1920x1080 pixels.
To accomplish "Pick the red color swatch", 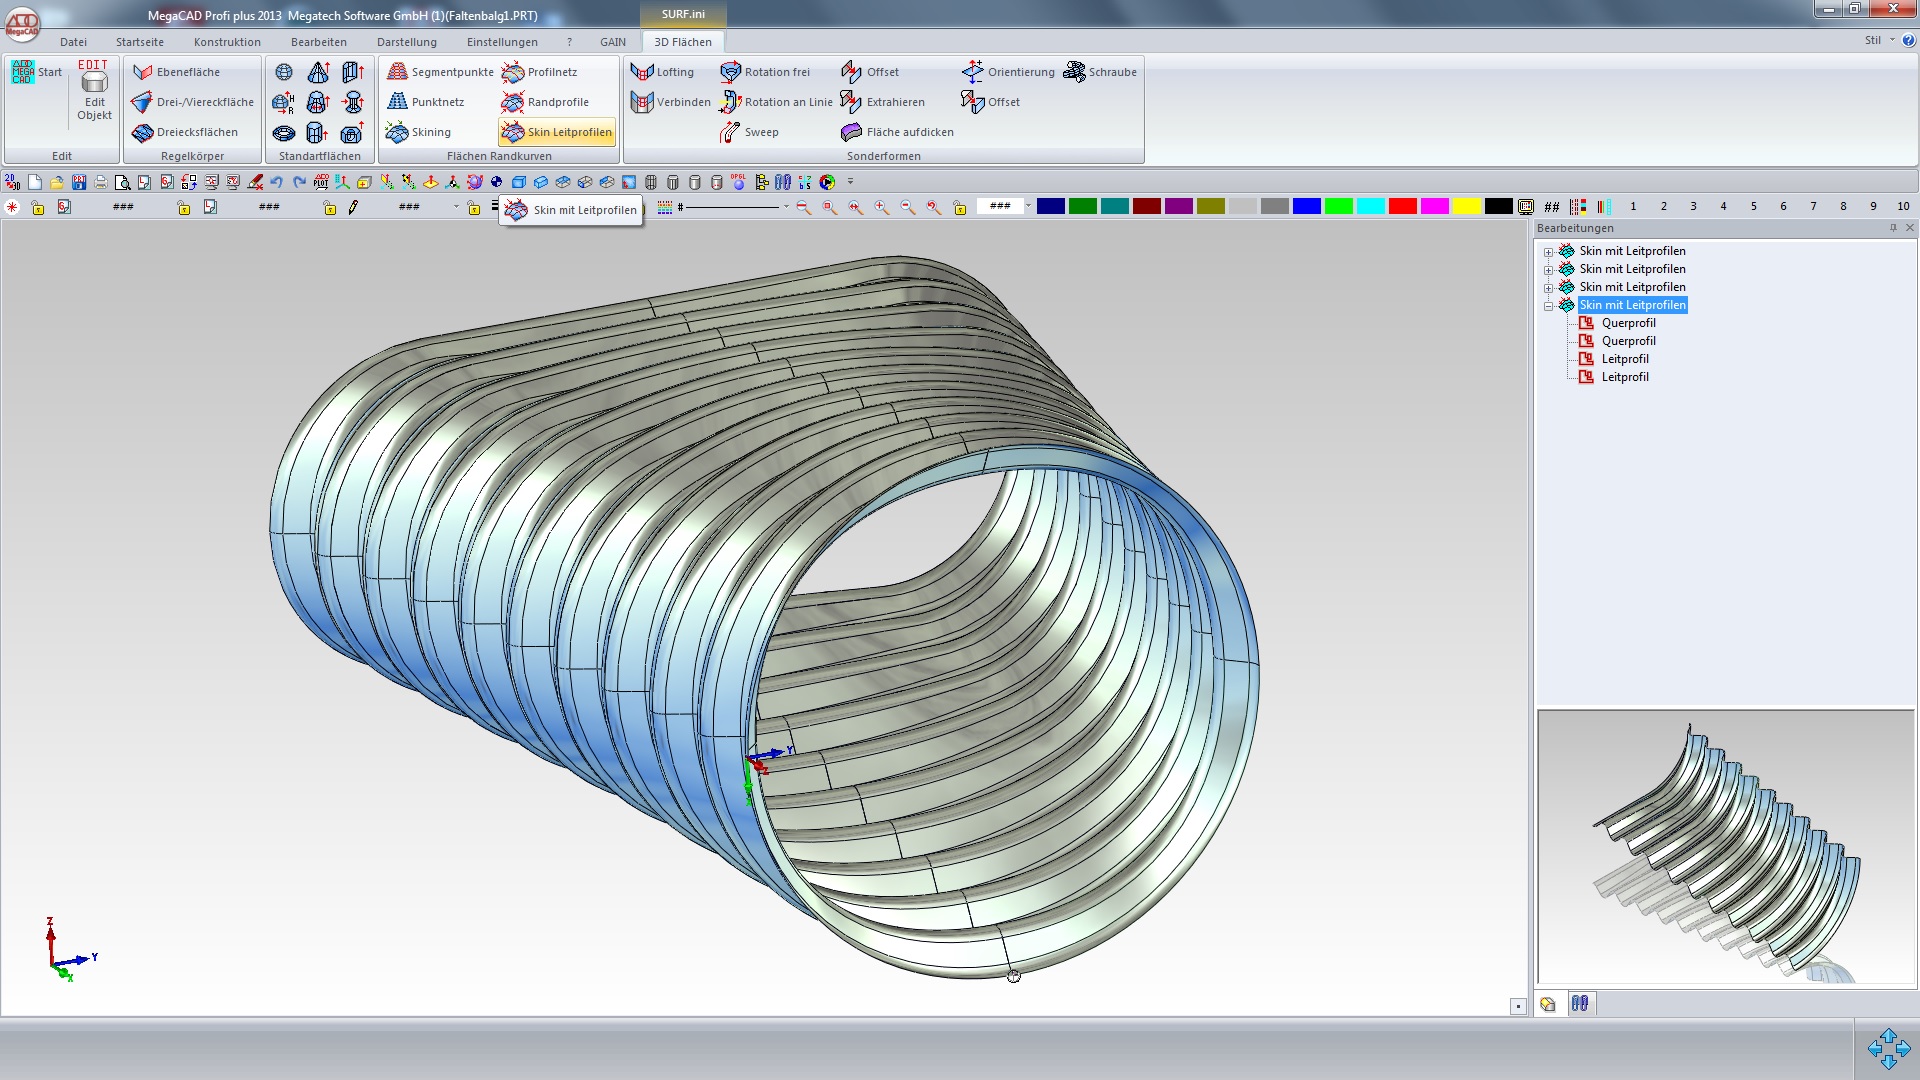I will click(x=1402, y=207).
